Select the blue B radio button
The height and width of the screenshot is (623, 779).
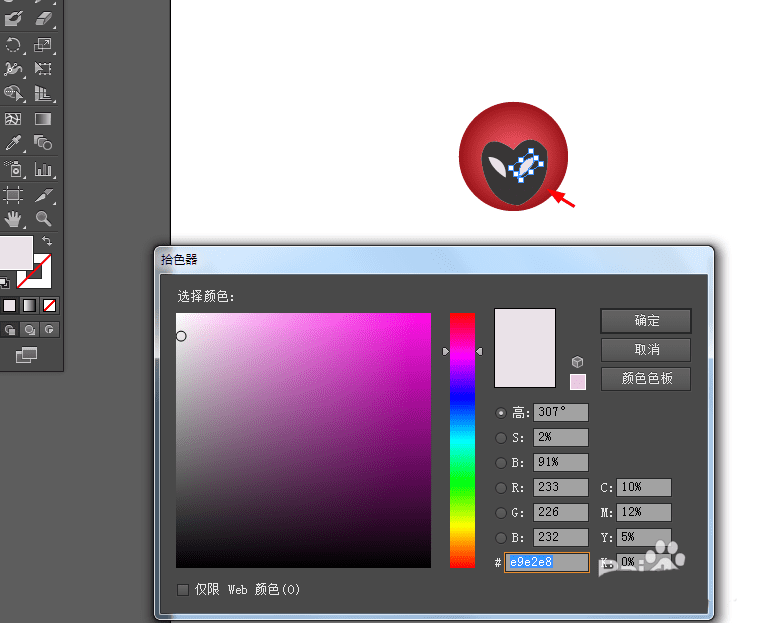[x=501, y=538]
